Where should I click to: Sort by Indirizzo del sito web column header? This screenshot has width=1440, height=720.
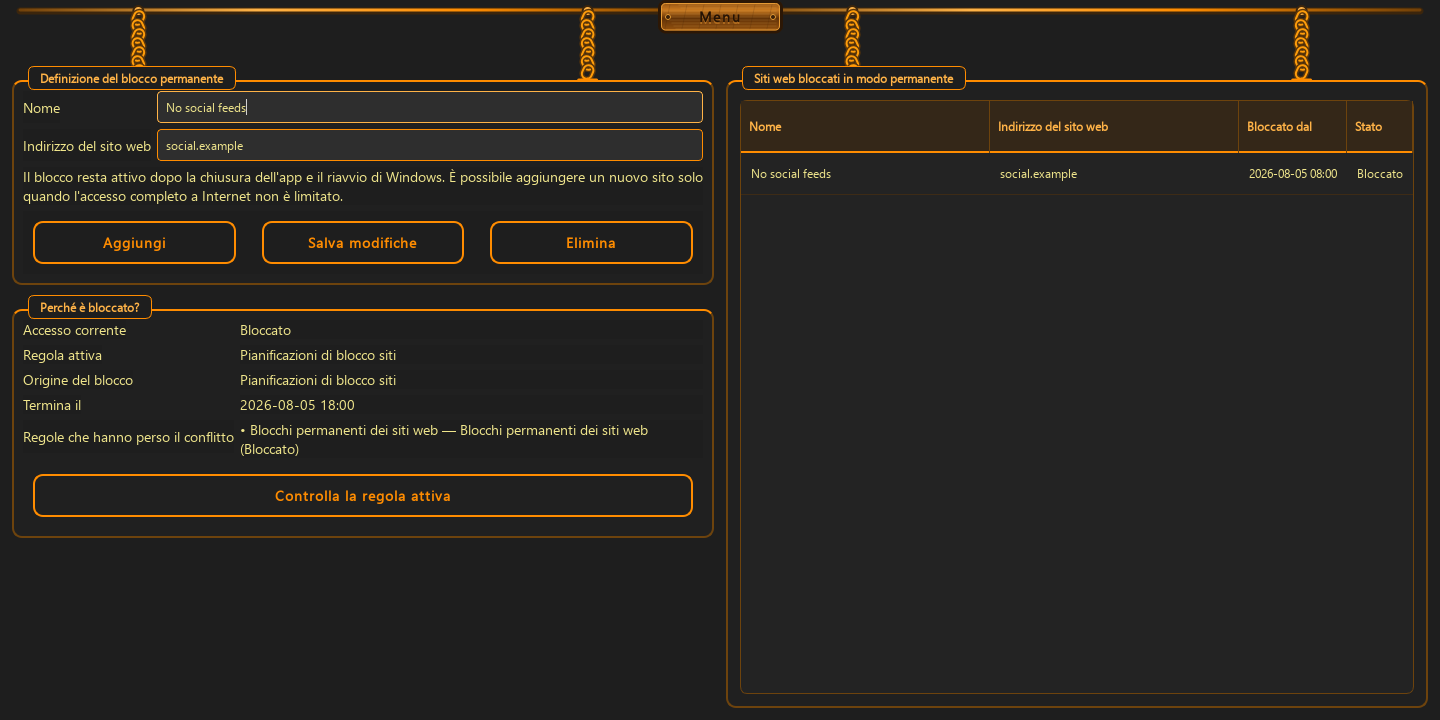point(1114,127)
